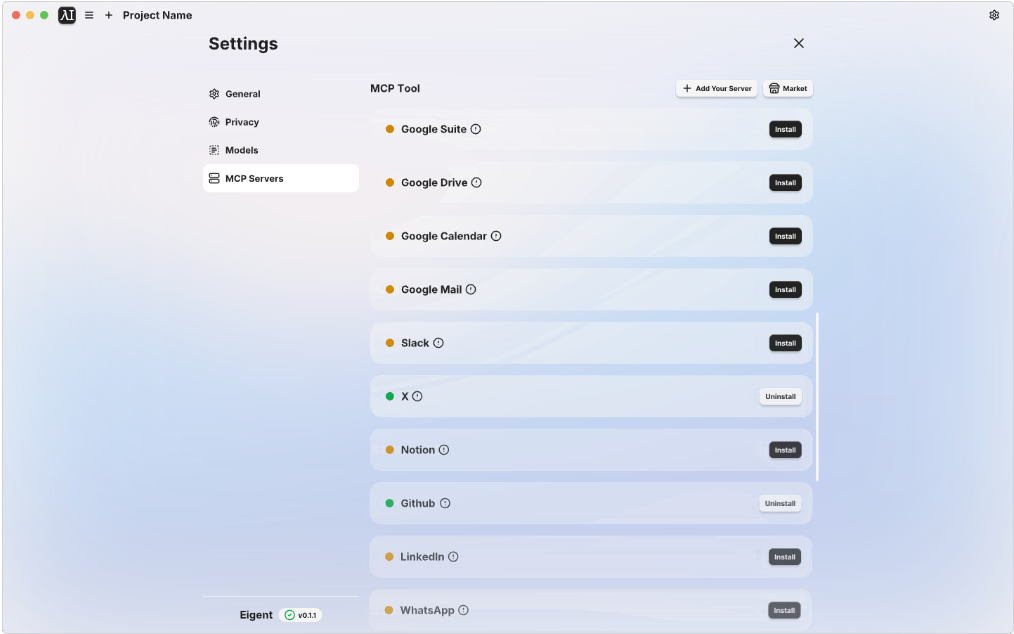This screenshot has height=634, width=1014.
Task: Click the v0.1.1 version badge
Action: [301, 615]
